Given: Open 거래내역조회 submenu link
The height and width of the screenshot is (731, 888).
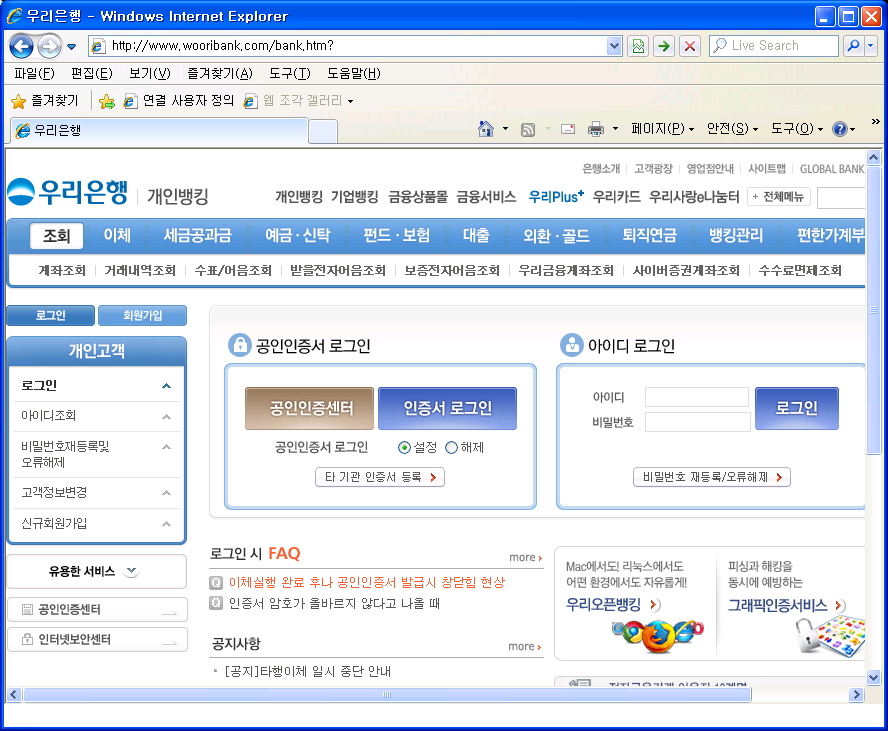Looking at the screenshot, I should point(140,271).
